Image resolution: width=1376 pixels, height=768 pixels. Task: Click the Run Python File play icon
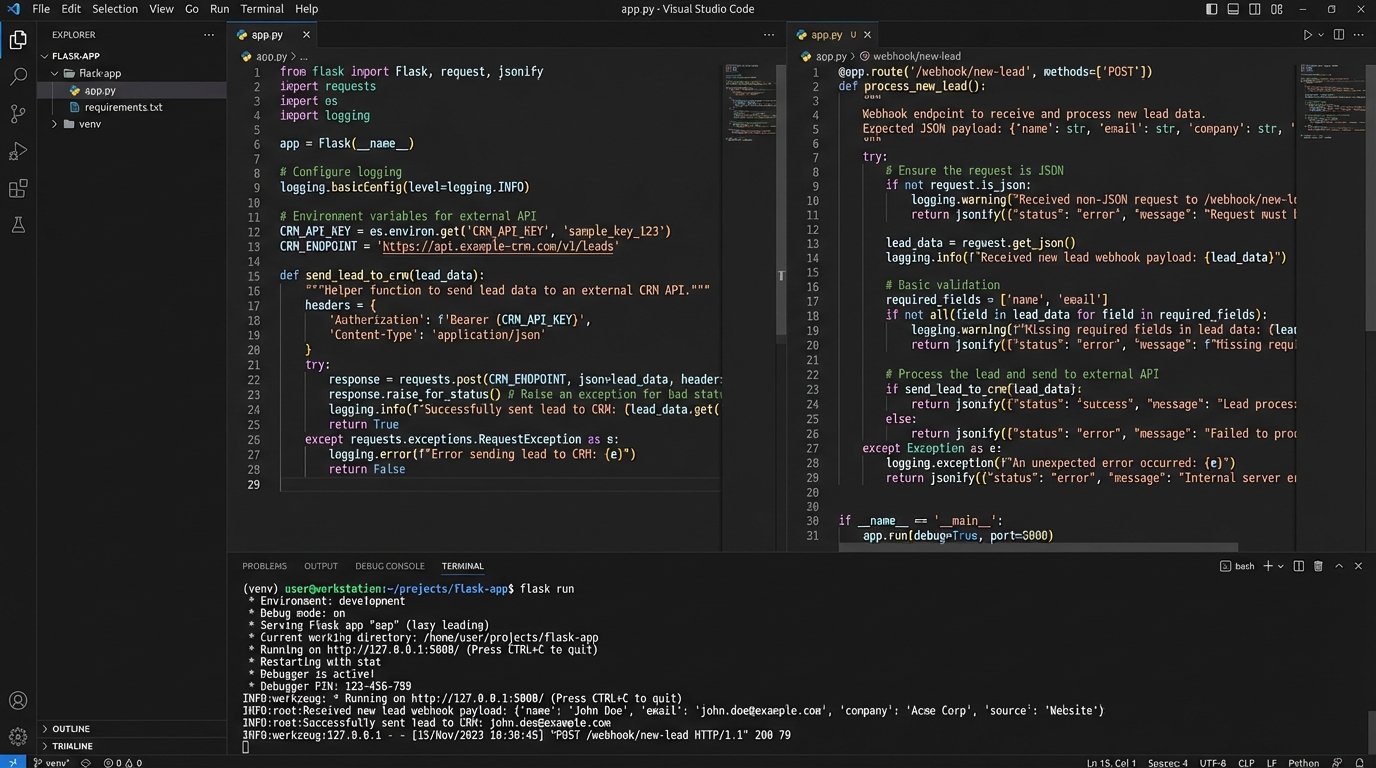[1306, 34]
